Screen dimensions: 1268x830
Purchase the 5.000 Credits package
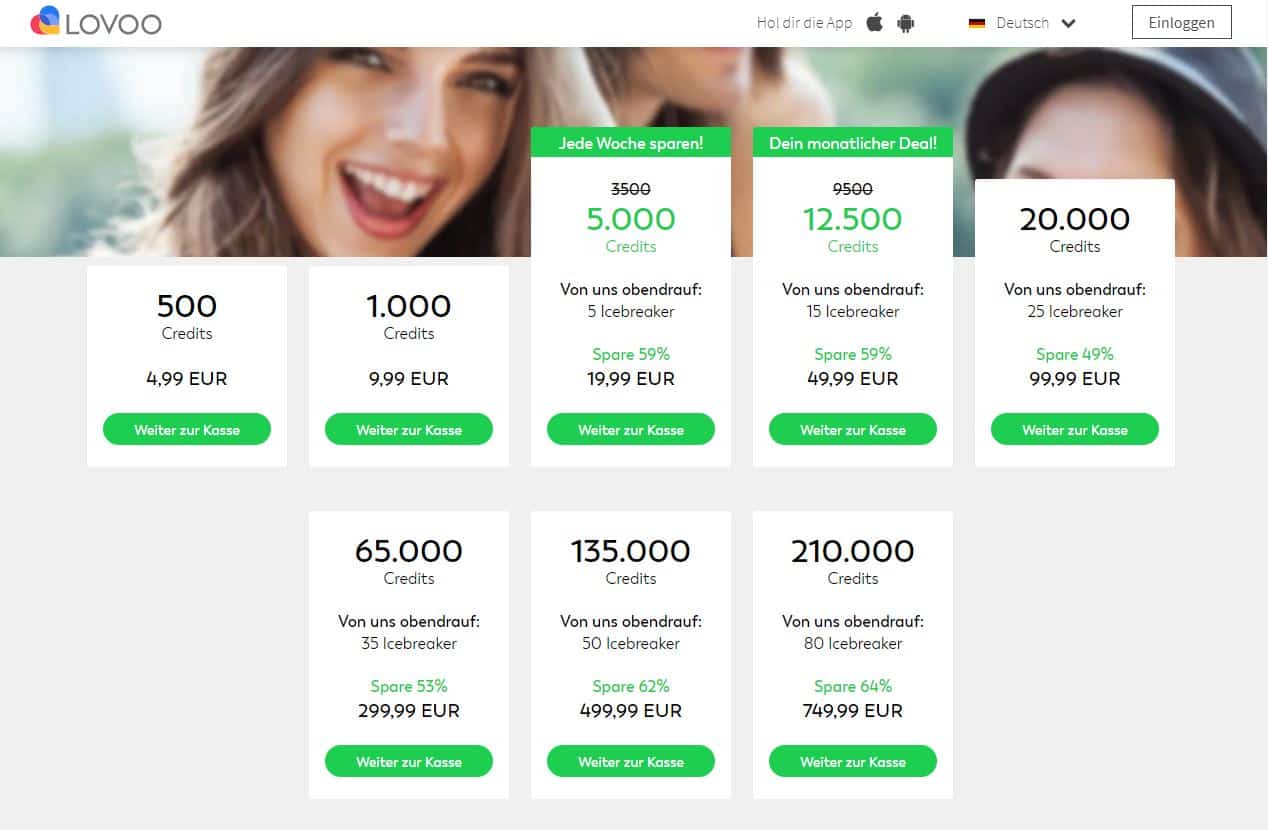click(x=630, y=429)
